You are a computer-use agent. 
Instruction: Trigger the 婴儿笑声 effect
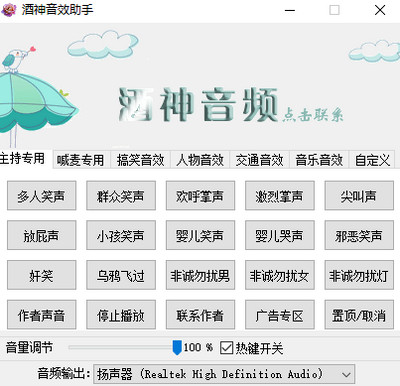click(200, 235)
